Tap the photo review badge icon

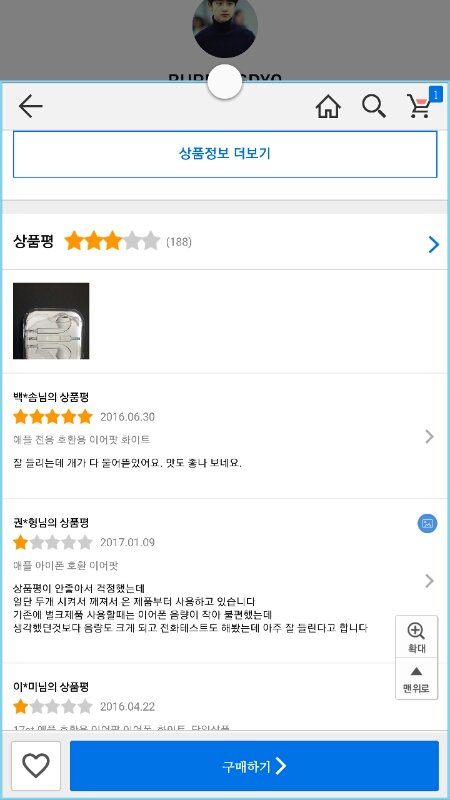click(428, 523)
